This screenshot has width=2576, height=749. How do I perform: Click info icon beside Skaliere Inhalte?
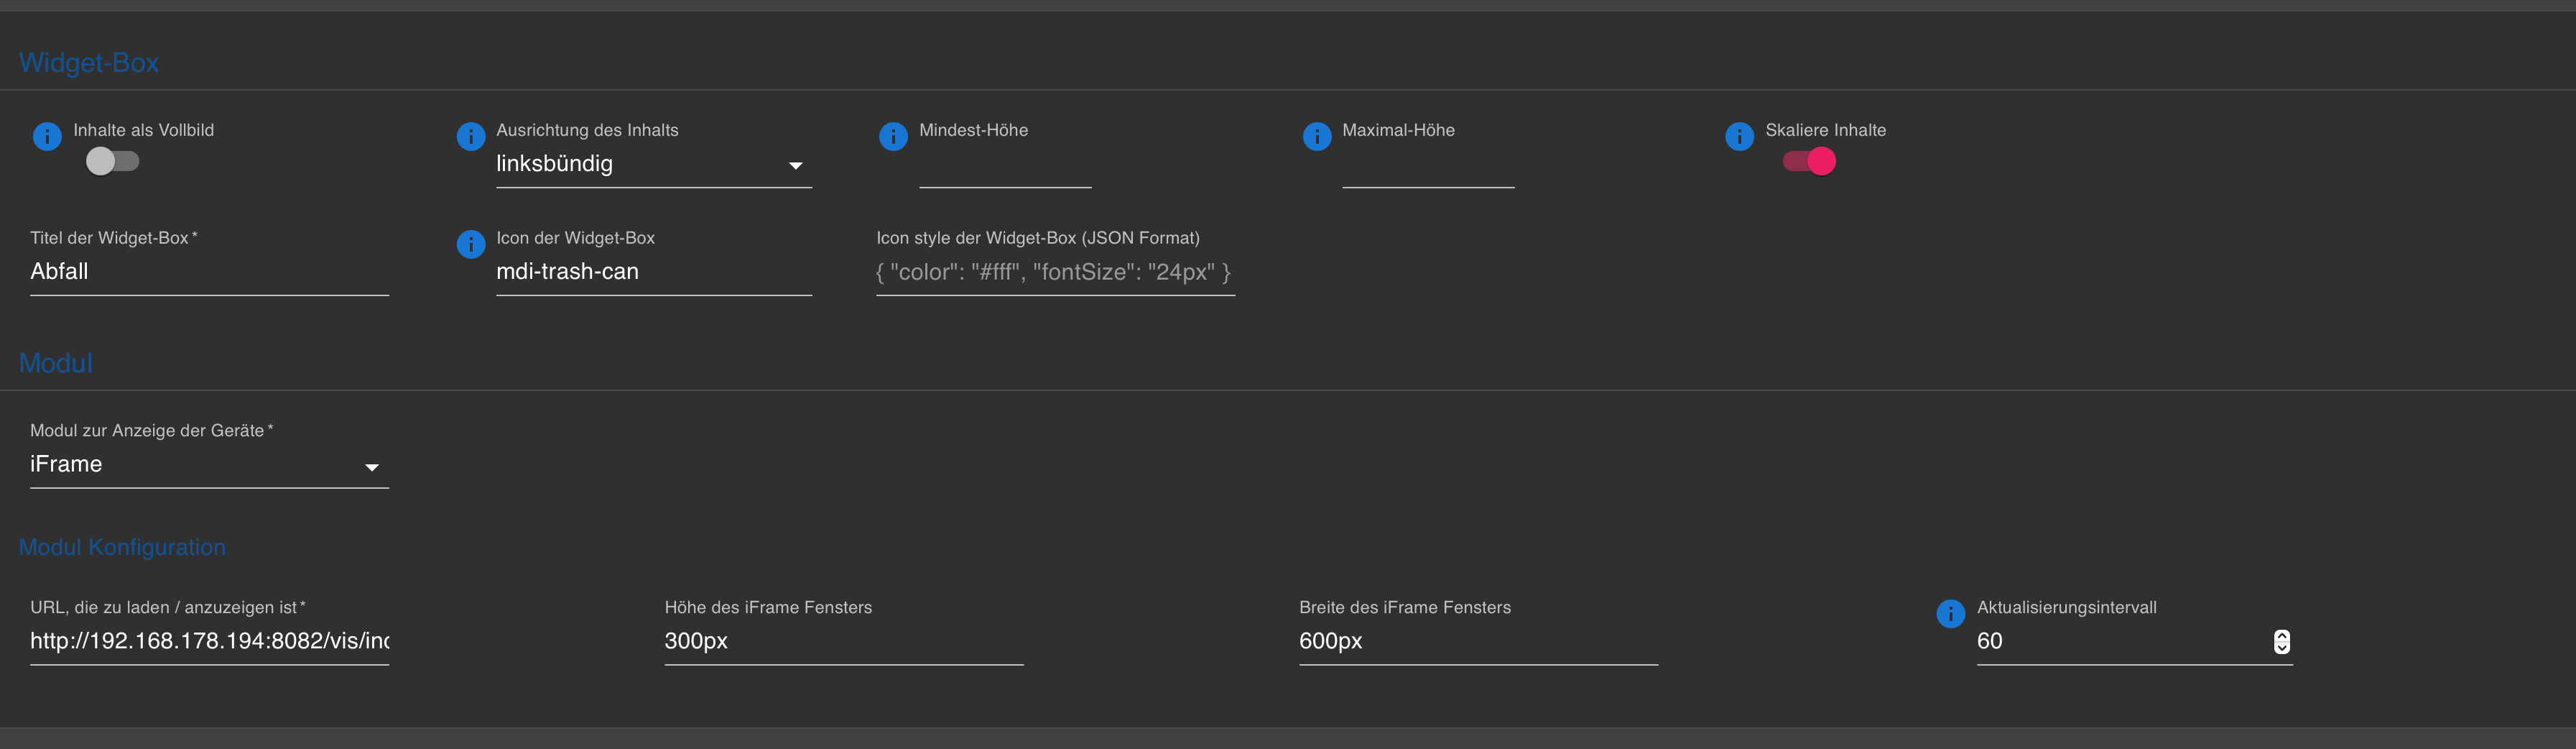pos(1739,136)
